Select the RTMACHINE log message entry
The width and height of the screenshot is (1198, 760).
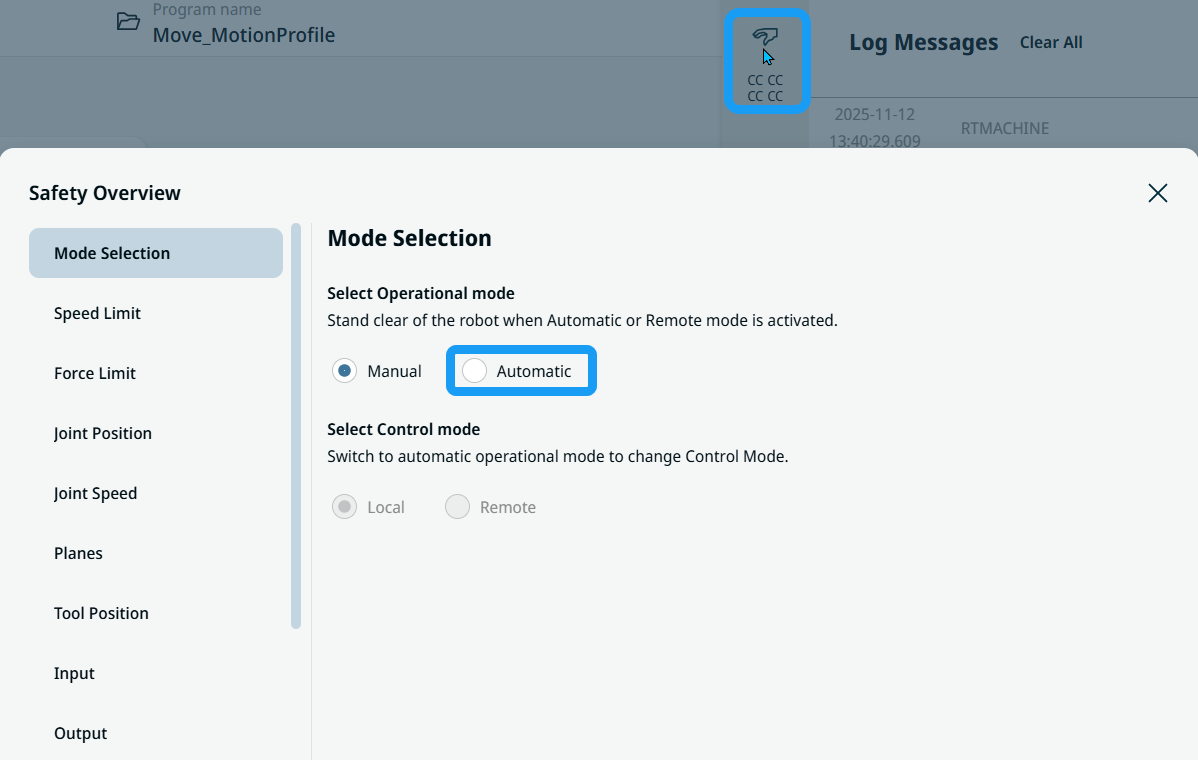coord(1004,128)
